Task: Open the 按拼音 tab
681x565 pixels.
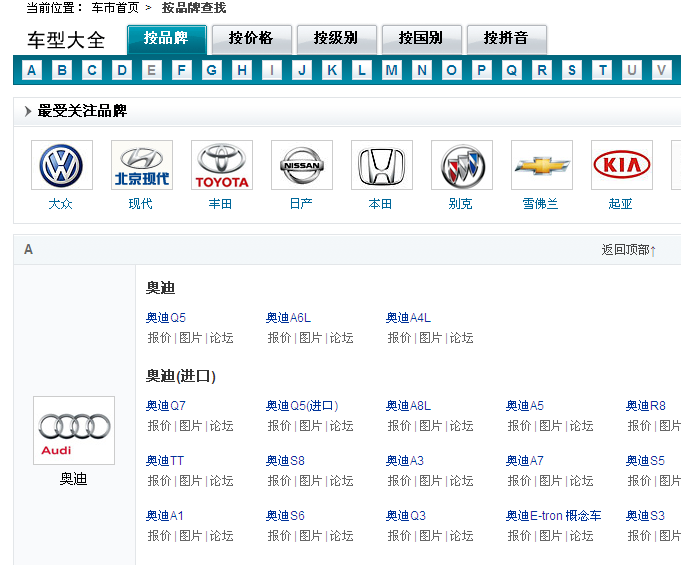Action: 506,39
